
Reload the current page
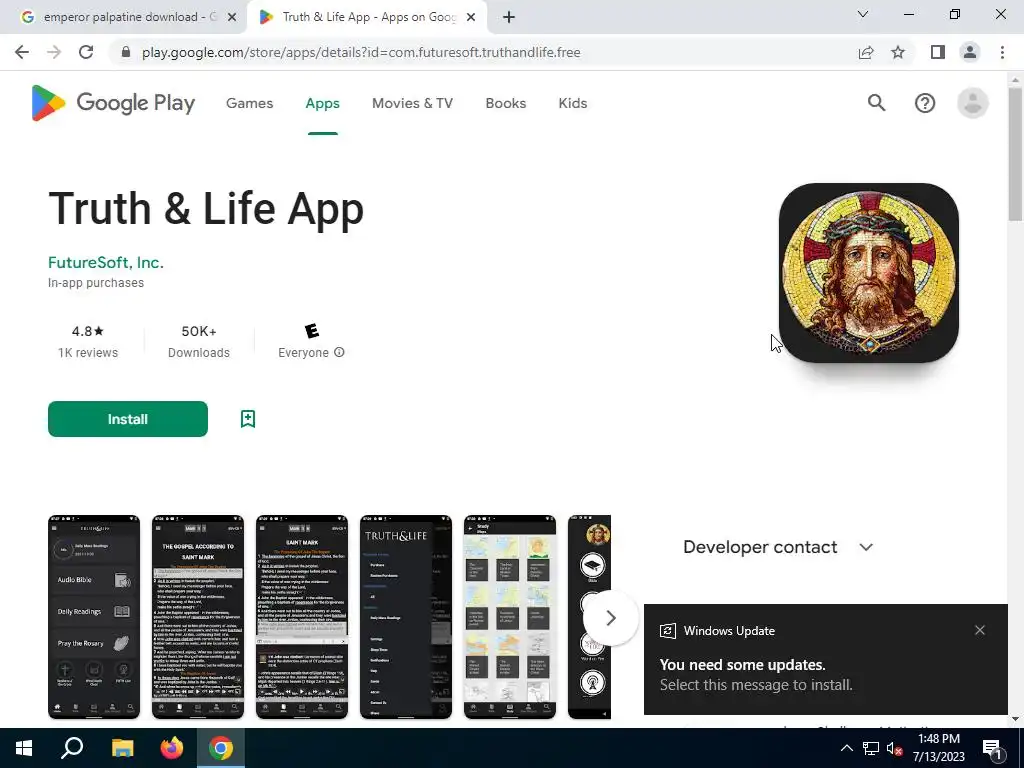pyautogui.click(x=86, y=52)
